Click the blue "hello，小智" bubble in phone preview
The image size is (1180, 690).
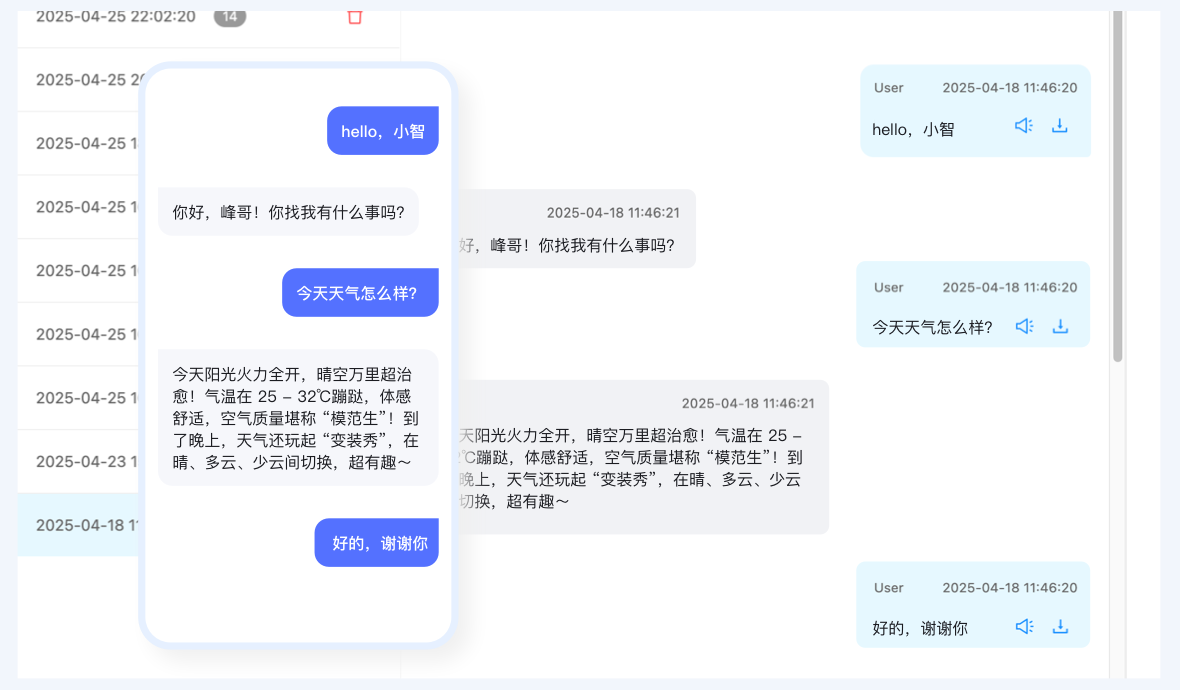pos(382,131)
